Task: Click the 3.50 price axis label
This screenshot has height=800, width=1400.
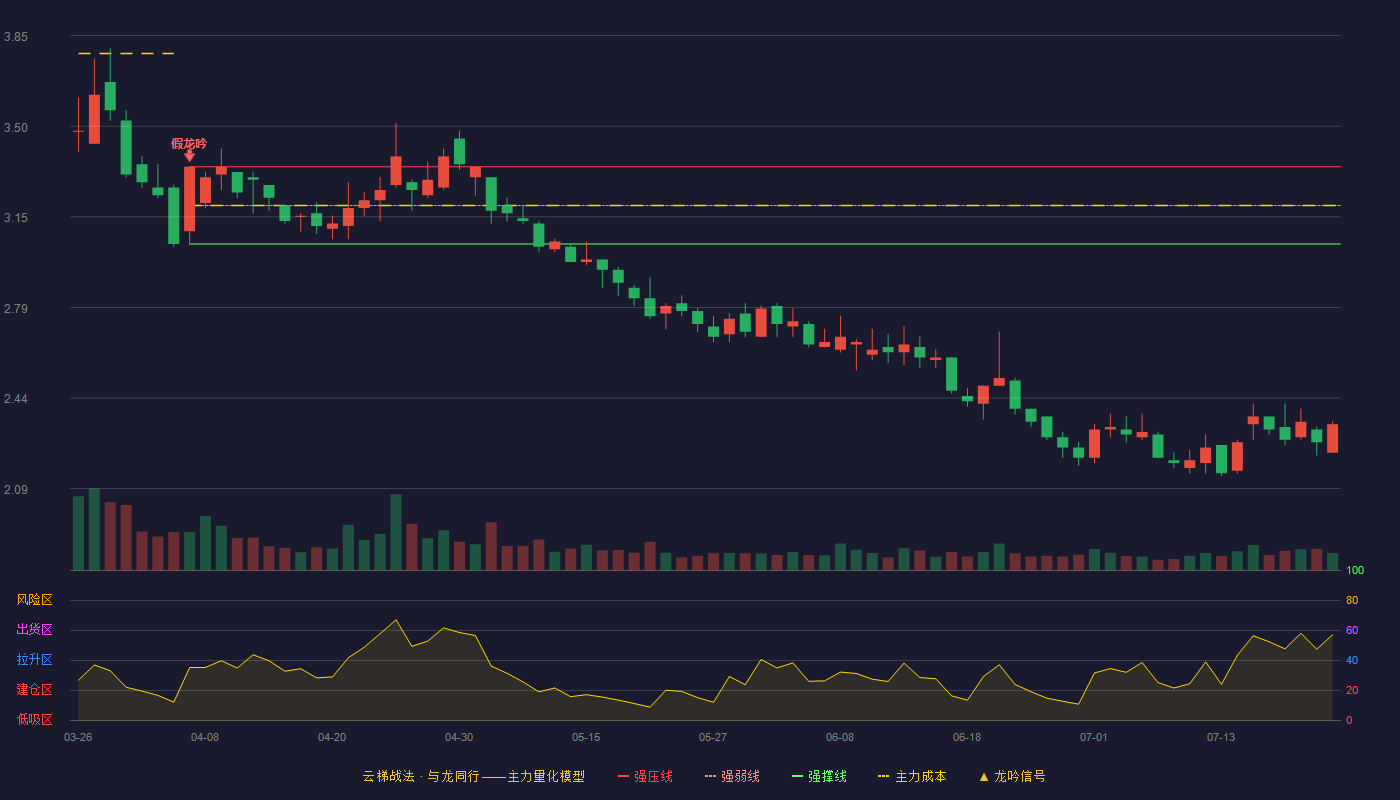Action: pyautogui.click(x=16, y=128)
